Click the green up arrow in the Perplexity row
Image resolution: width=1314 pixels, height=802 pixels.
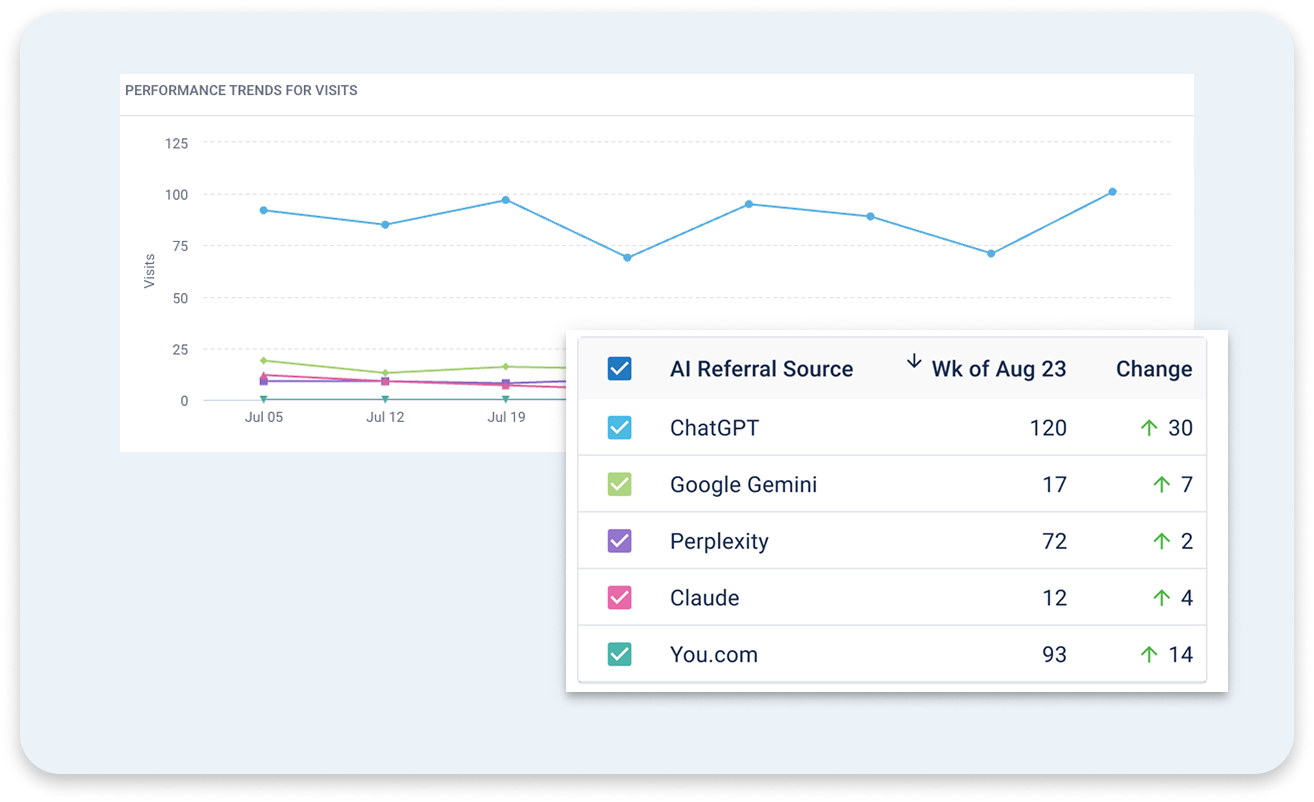[1161, 541]
